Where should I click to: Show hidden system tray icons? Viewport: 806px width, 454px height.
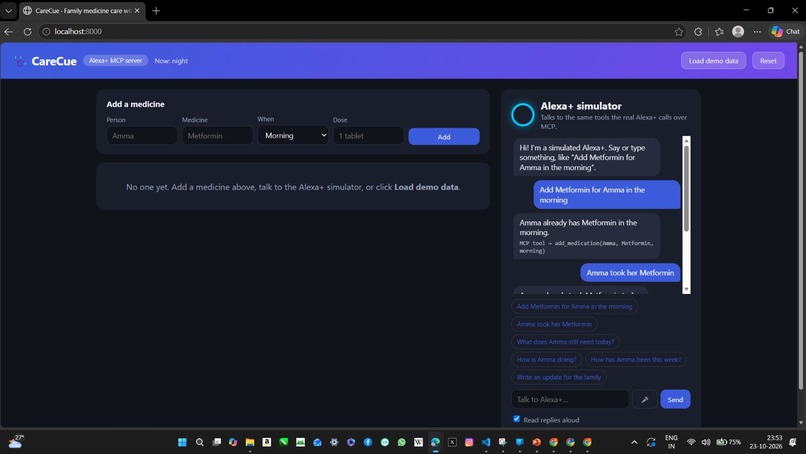[x=634, y=442]
